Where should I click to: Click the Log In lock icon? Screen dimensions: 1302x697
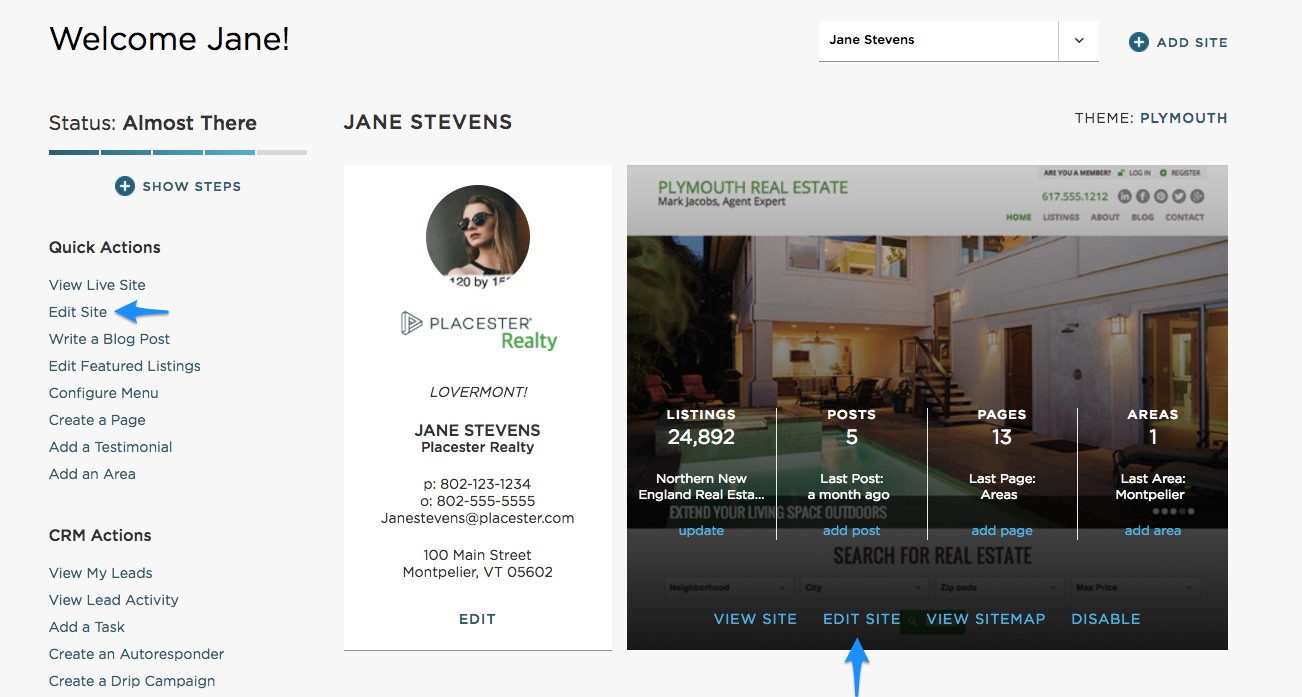pyautogui.click(x=1121, y=173)
